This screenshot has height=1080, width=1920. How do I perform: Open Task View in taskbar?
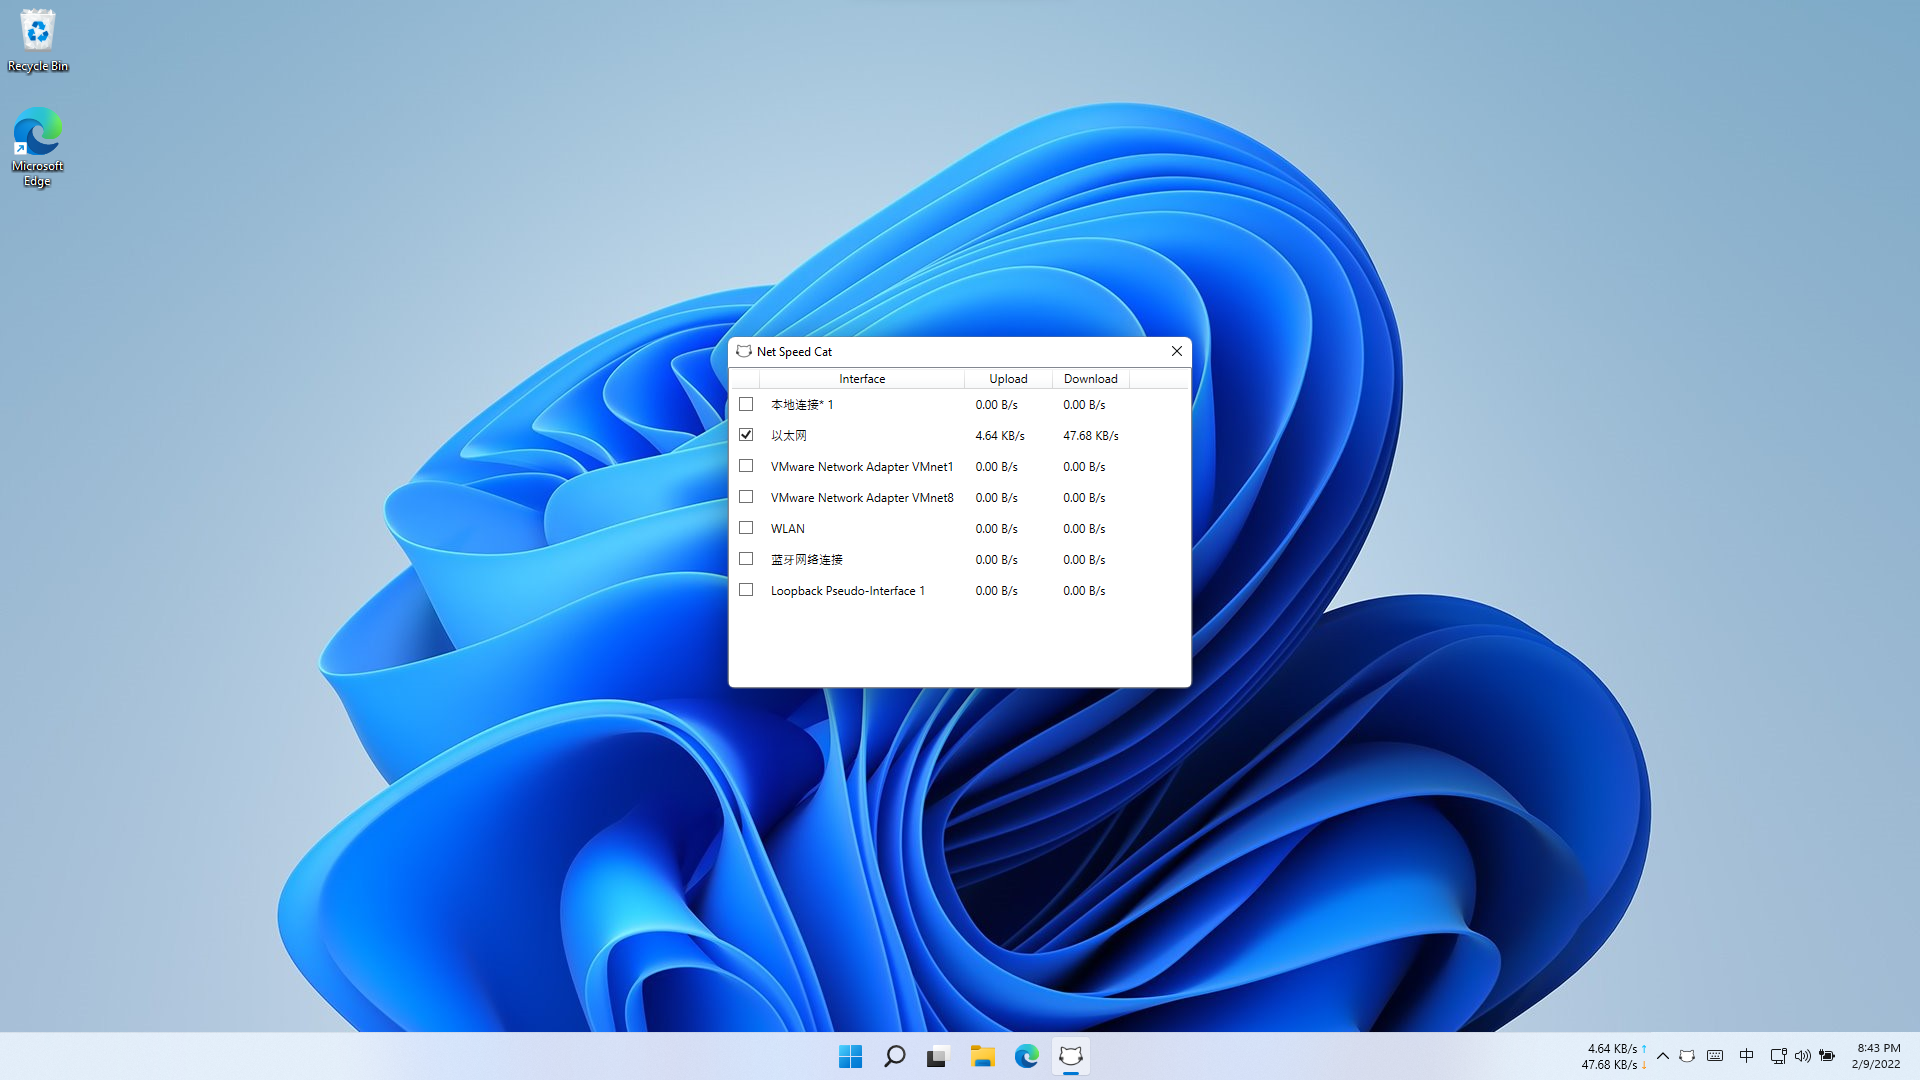(x=937, y=1056)
